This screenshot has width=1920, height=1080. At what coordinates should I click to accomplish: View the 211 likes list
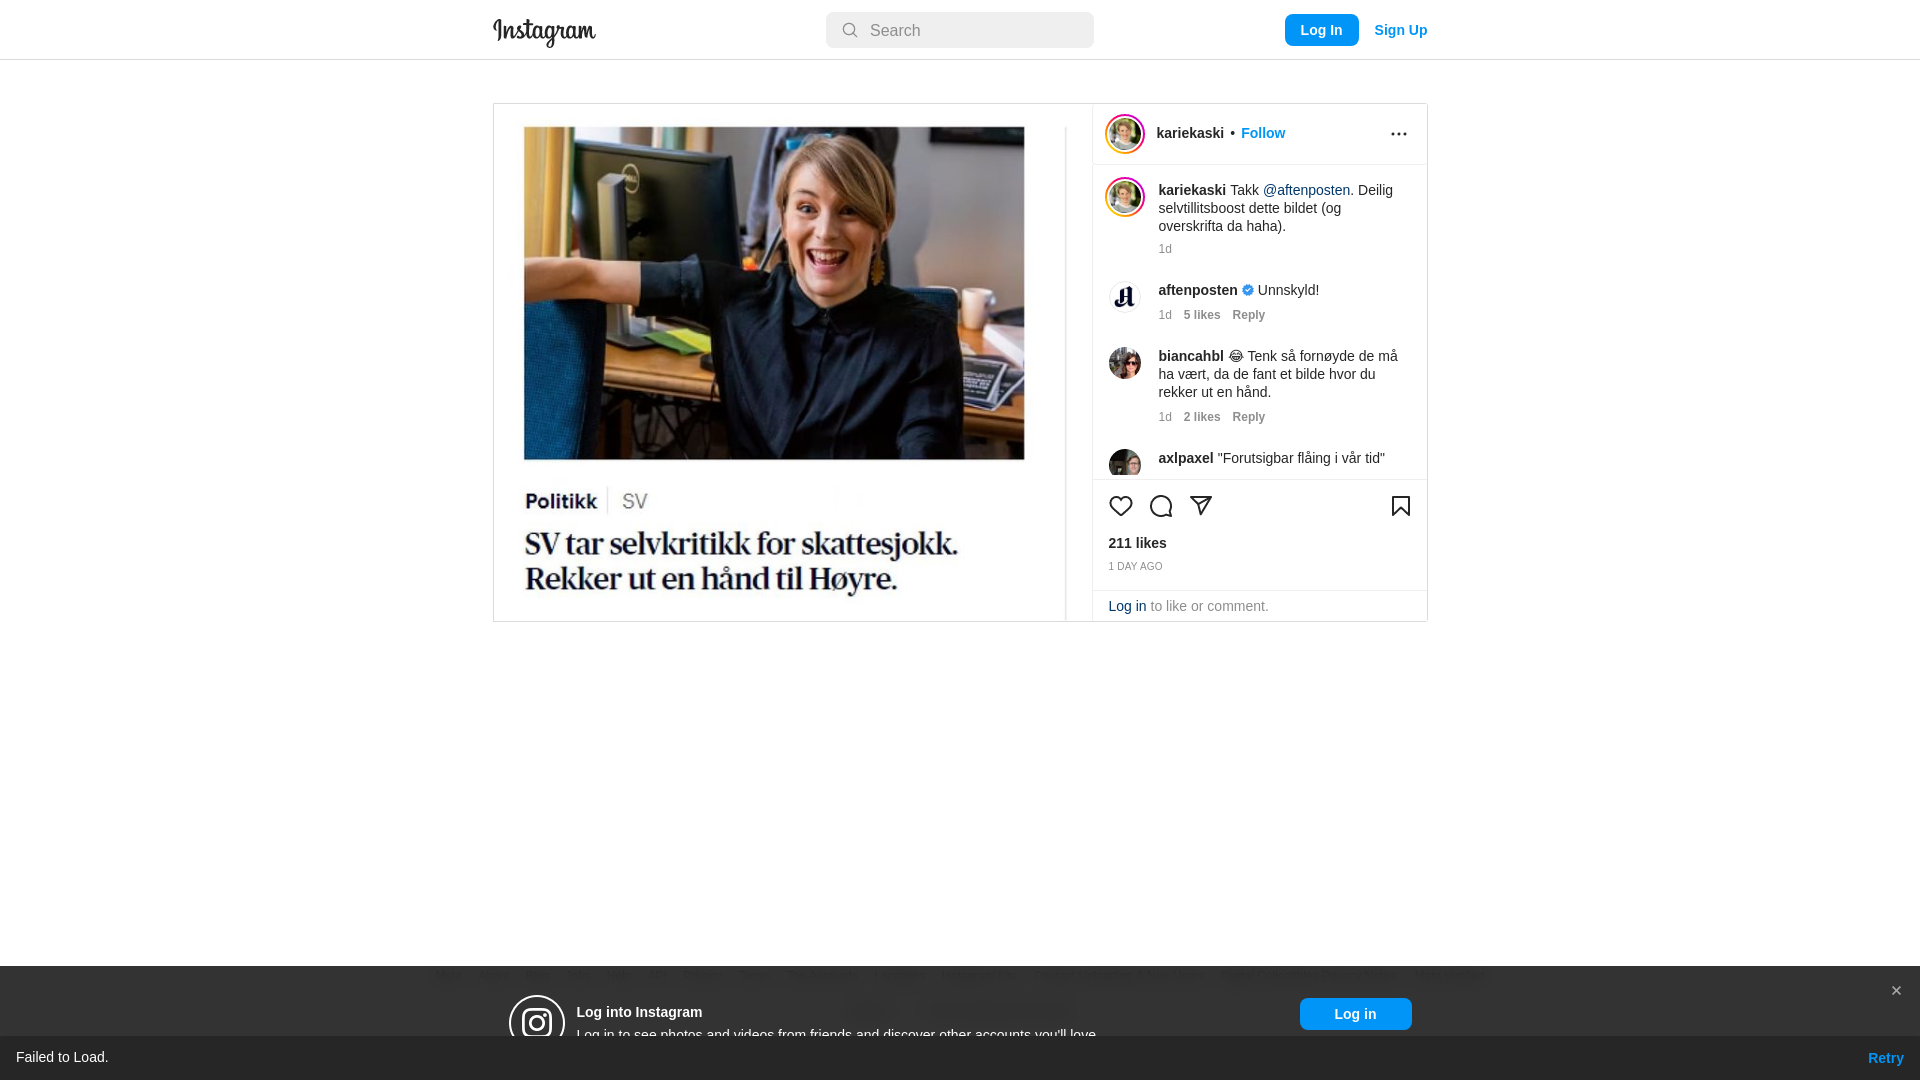[x=1137, y=543]
